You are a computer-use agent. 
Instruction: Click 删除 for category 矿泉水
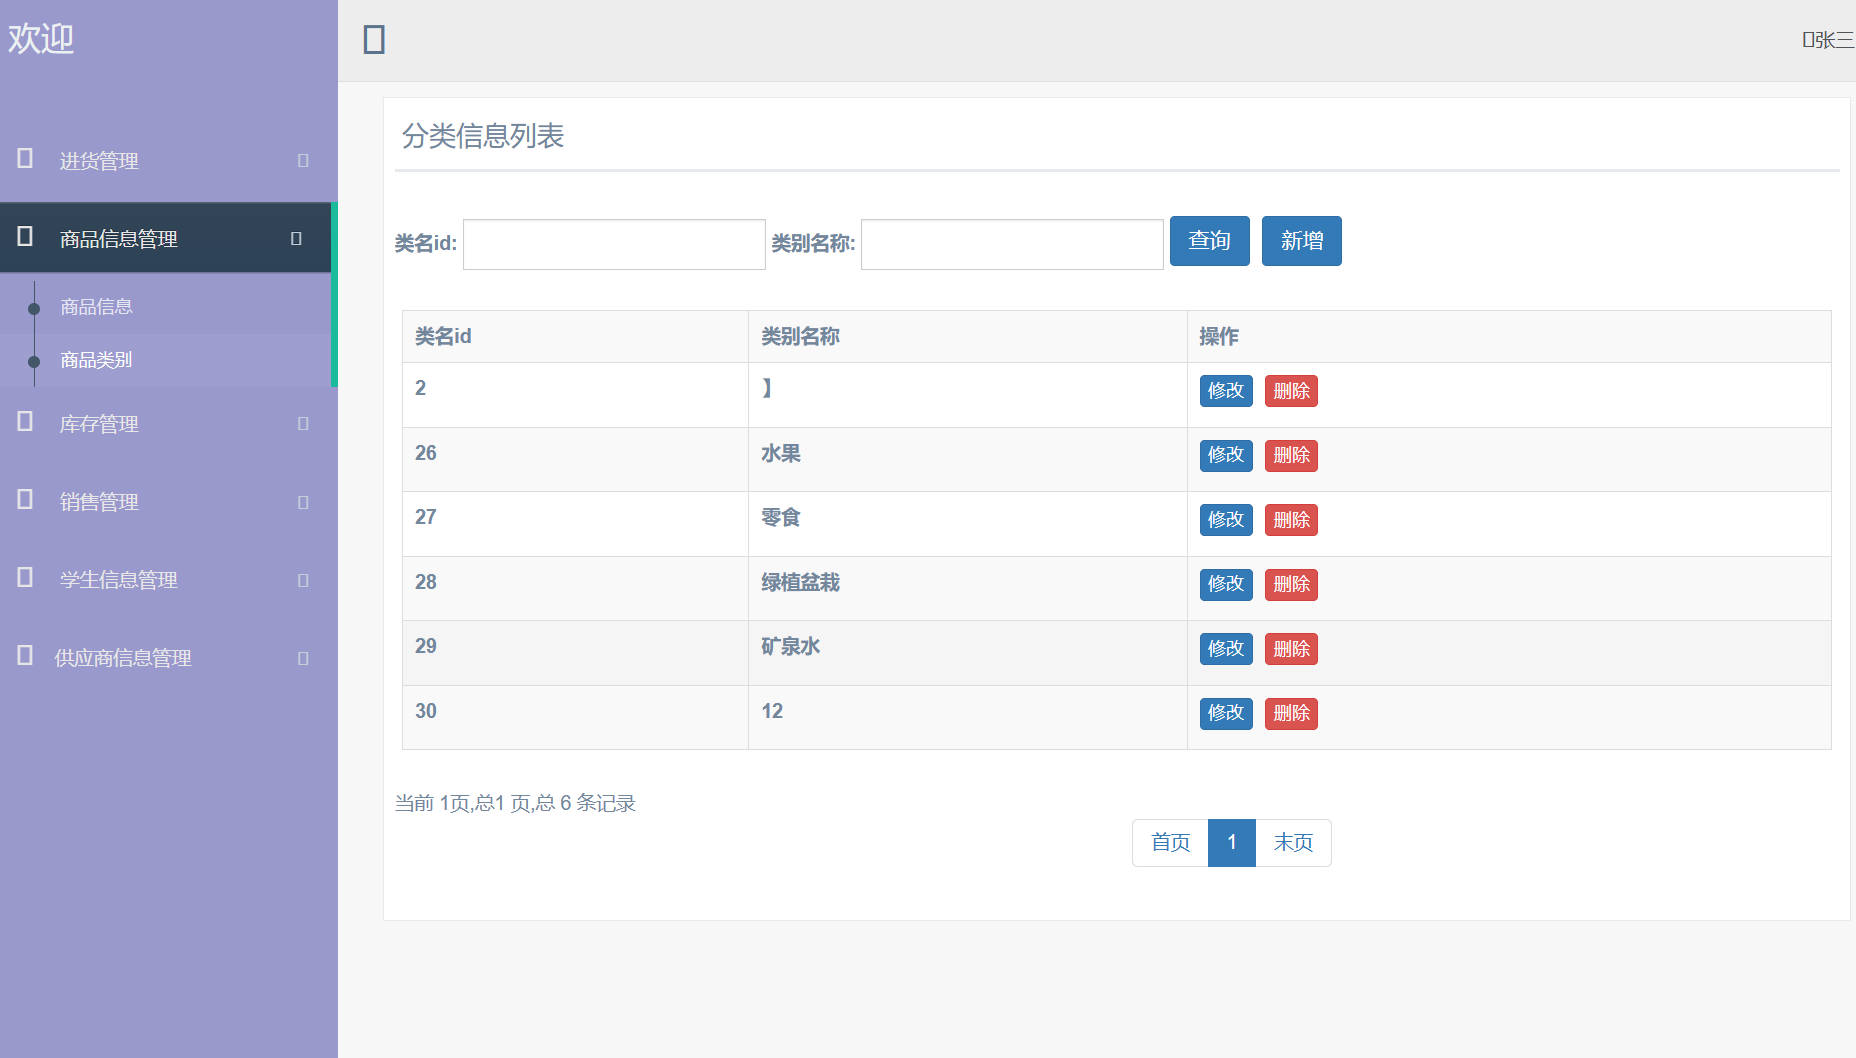point(1291,648)
